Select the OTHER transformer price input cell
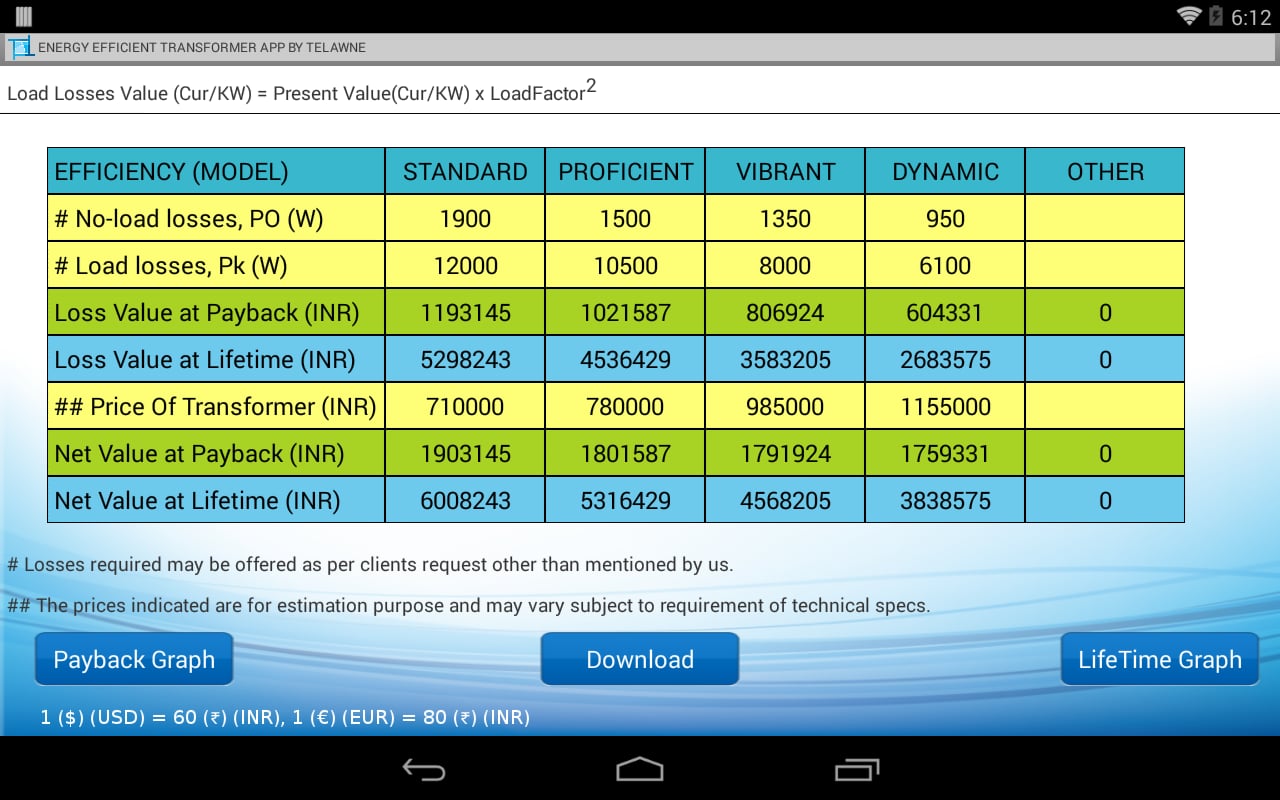Image resolution: width=1280 pixels, height=800 pixels. pyautogui.click(x=1105, y=406)
